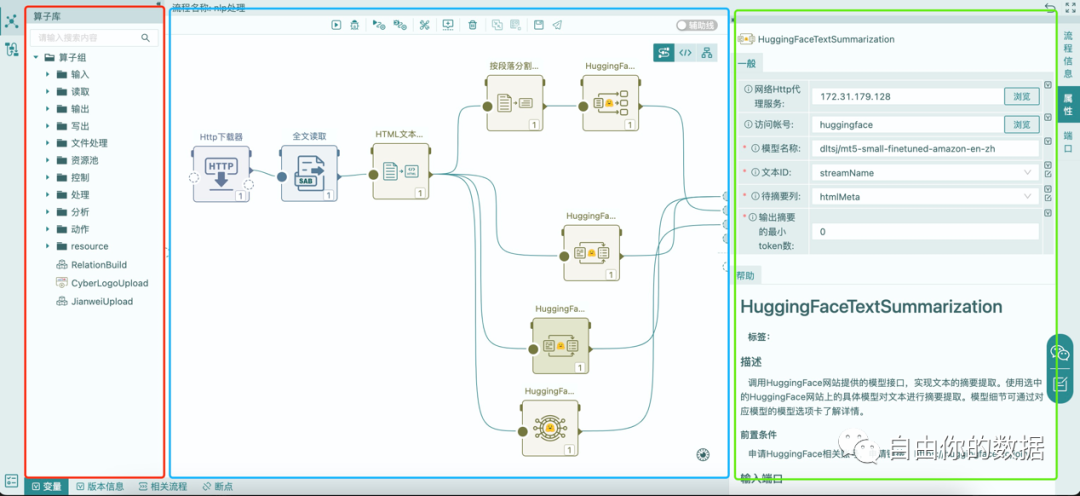Switch to hierarchy tree view icon
The height and width of the screenshot is (496, 1080).
(707, 53)
